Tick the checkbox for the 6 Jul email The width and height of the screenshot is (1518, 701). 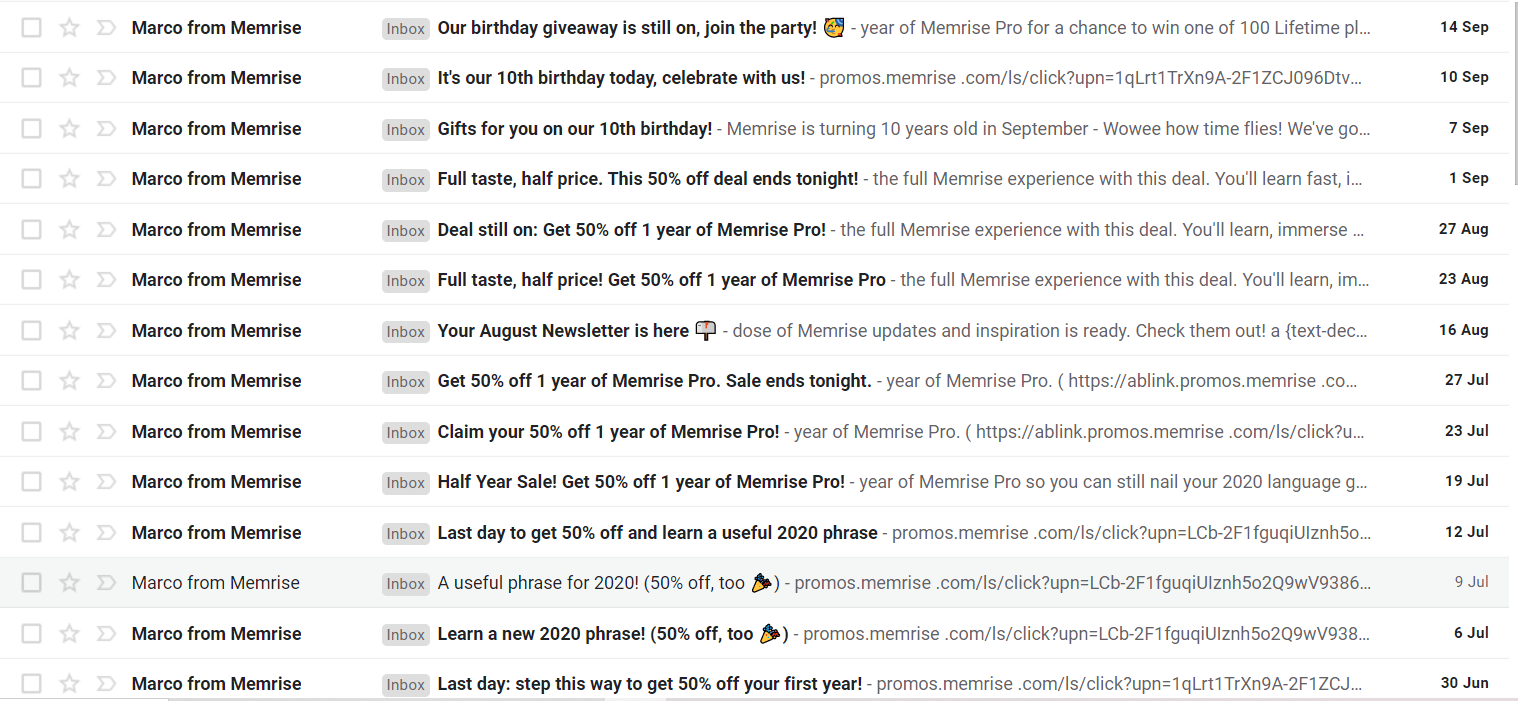pyautogui.click(x=32, y=634)
